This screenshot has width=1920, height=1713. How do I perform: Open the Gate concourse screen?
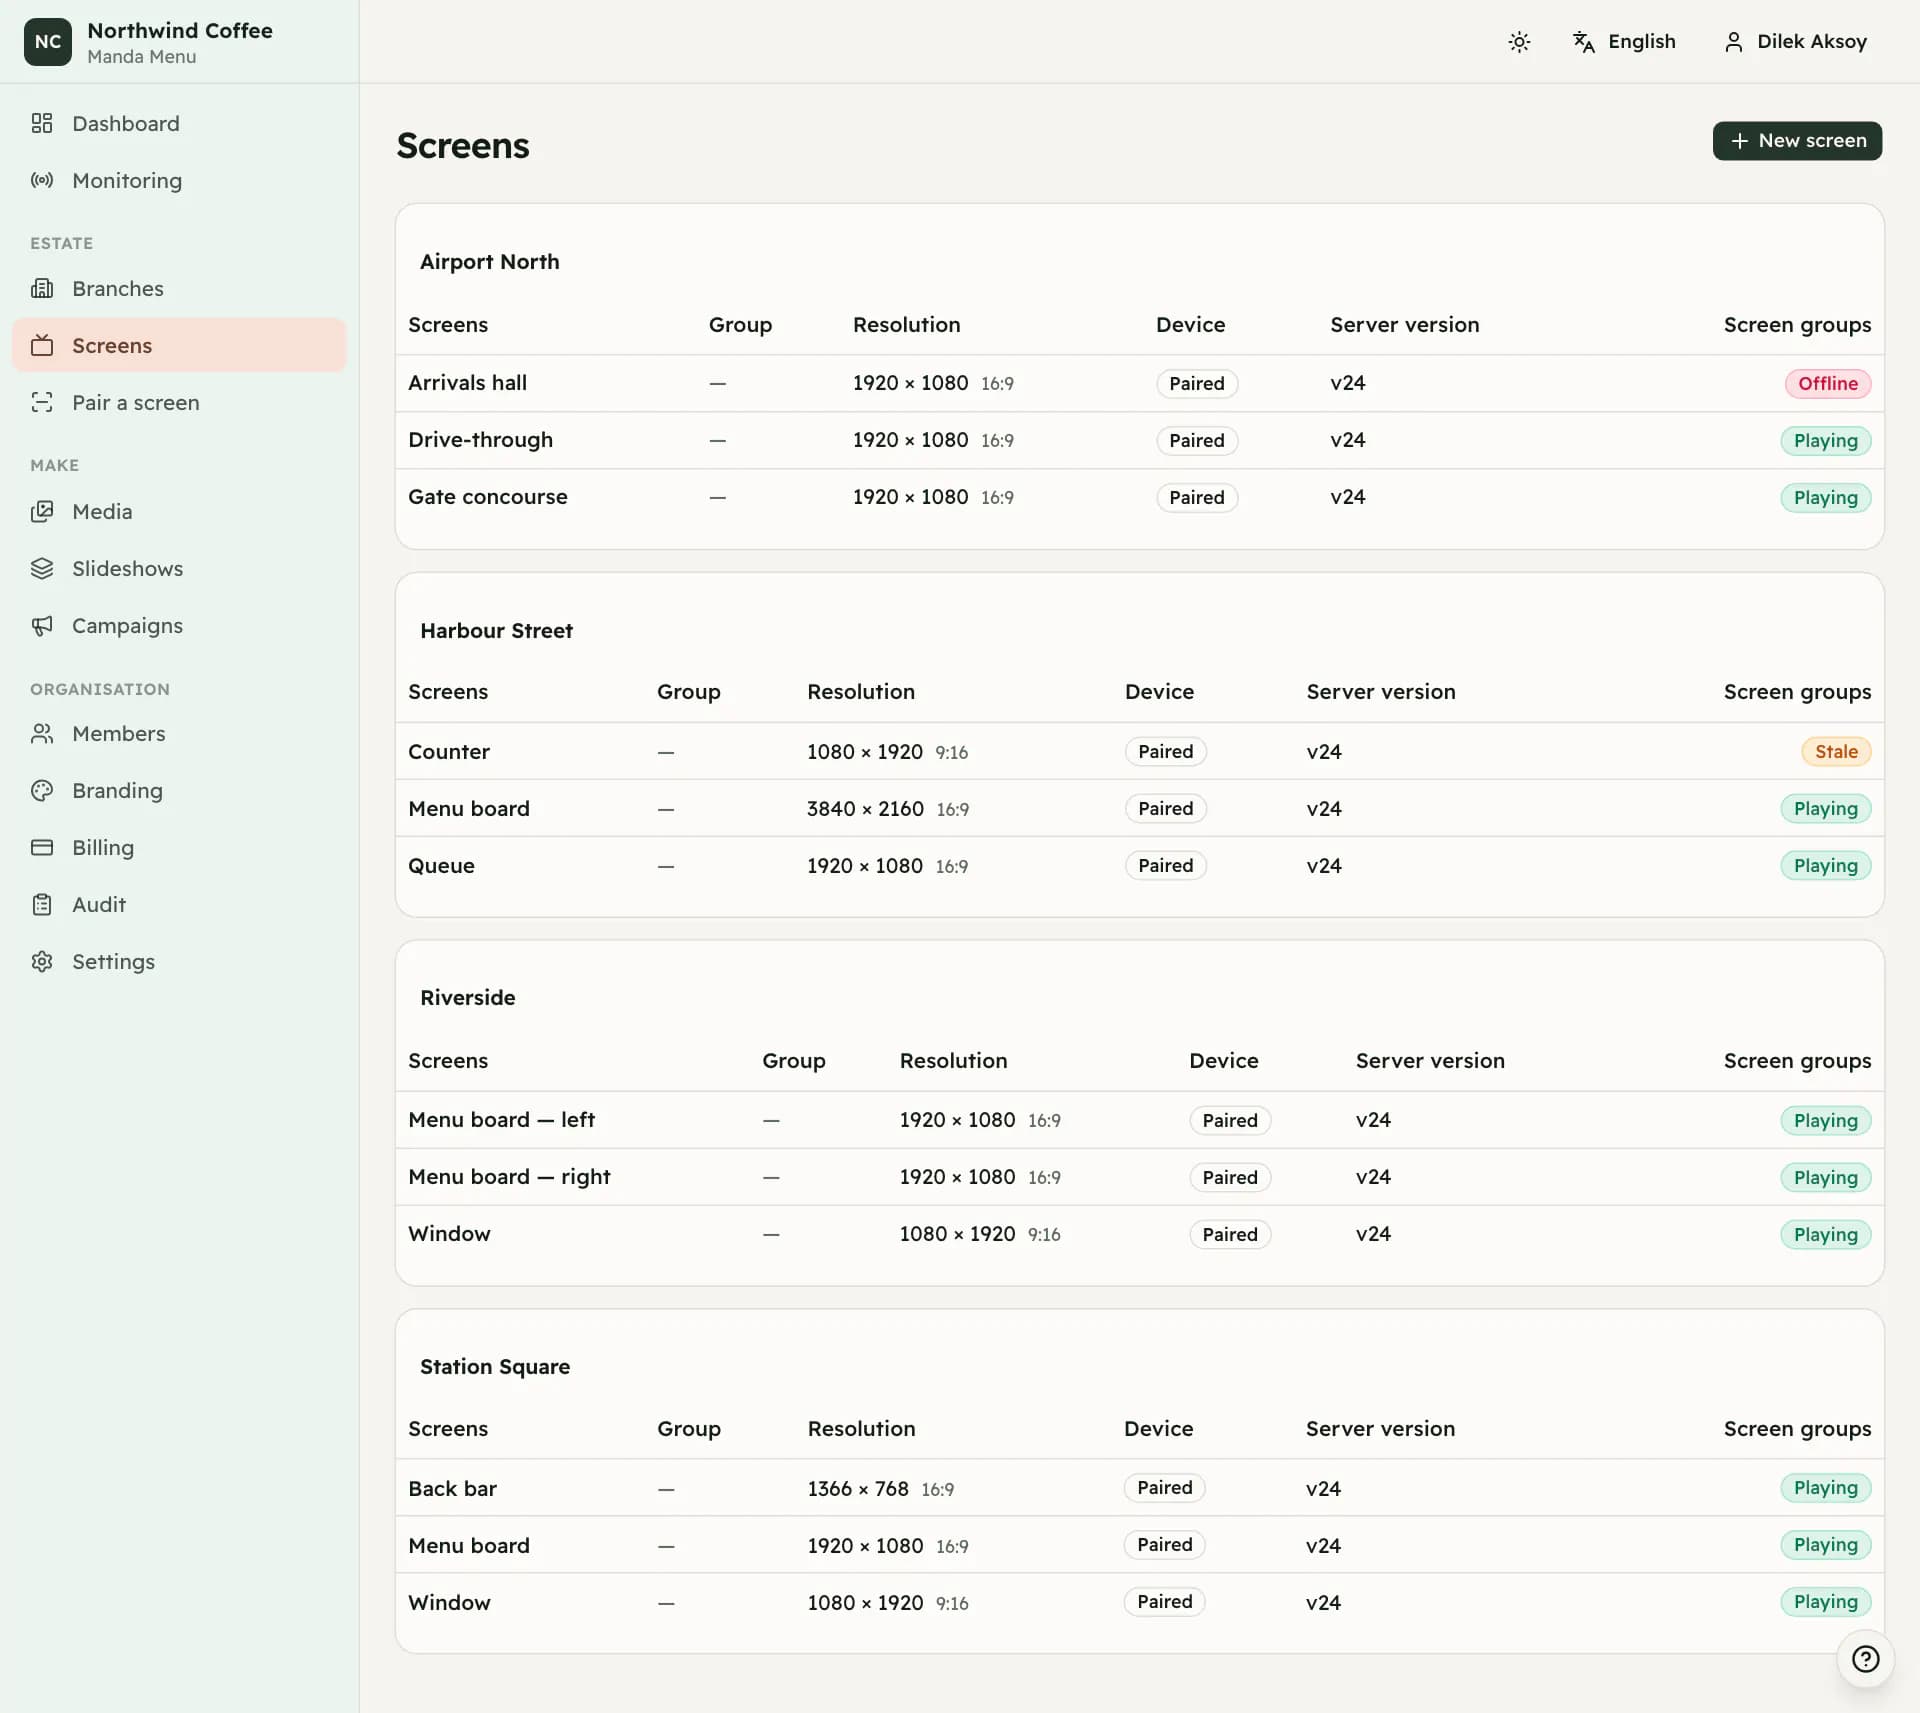(487, 497)
